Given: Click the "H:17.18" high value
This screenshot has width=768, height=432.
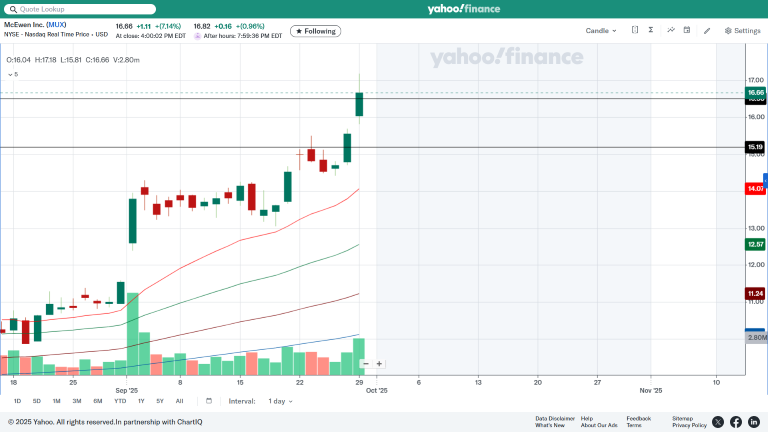Looking at the screenshot, I should coord(46,60).
